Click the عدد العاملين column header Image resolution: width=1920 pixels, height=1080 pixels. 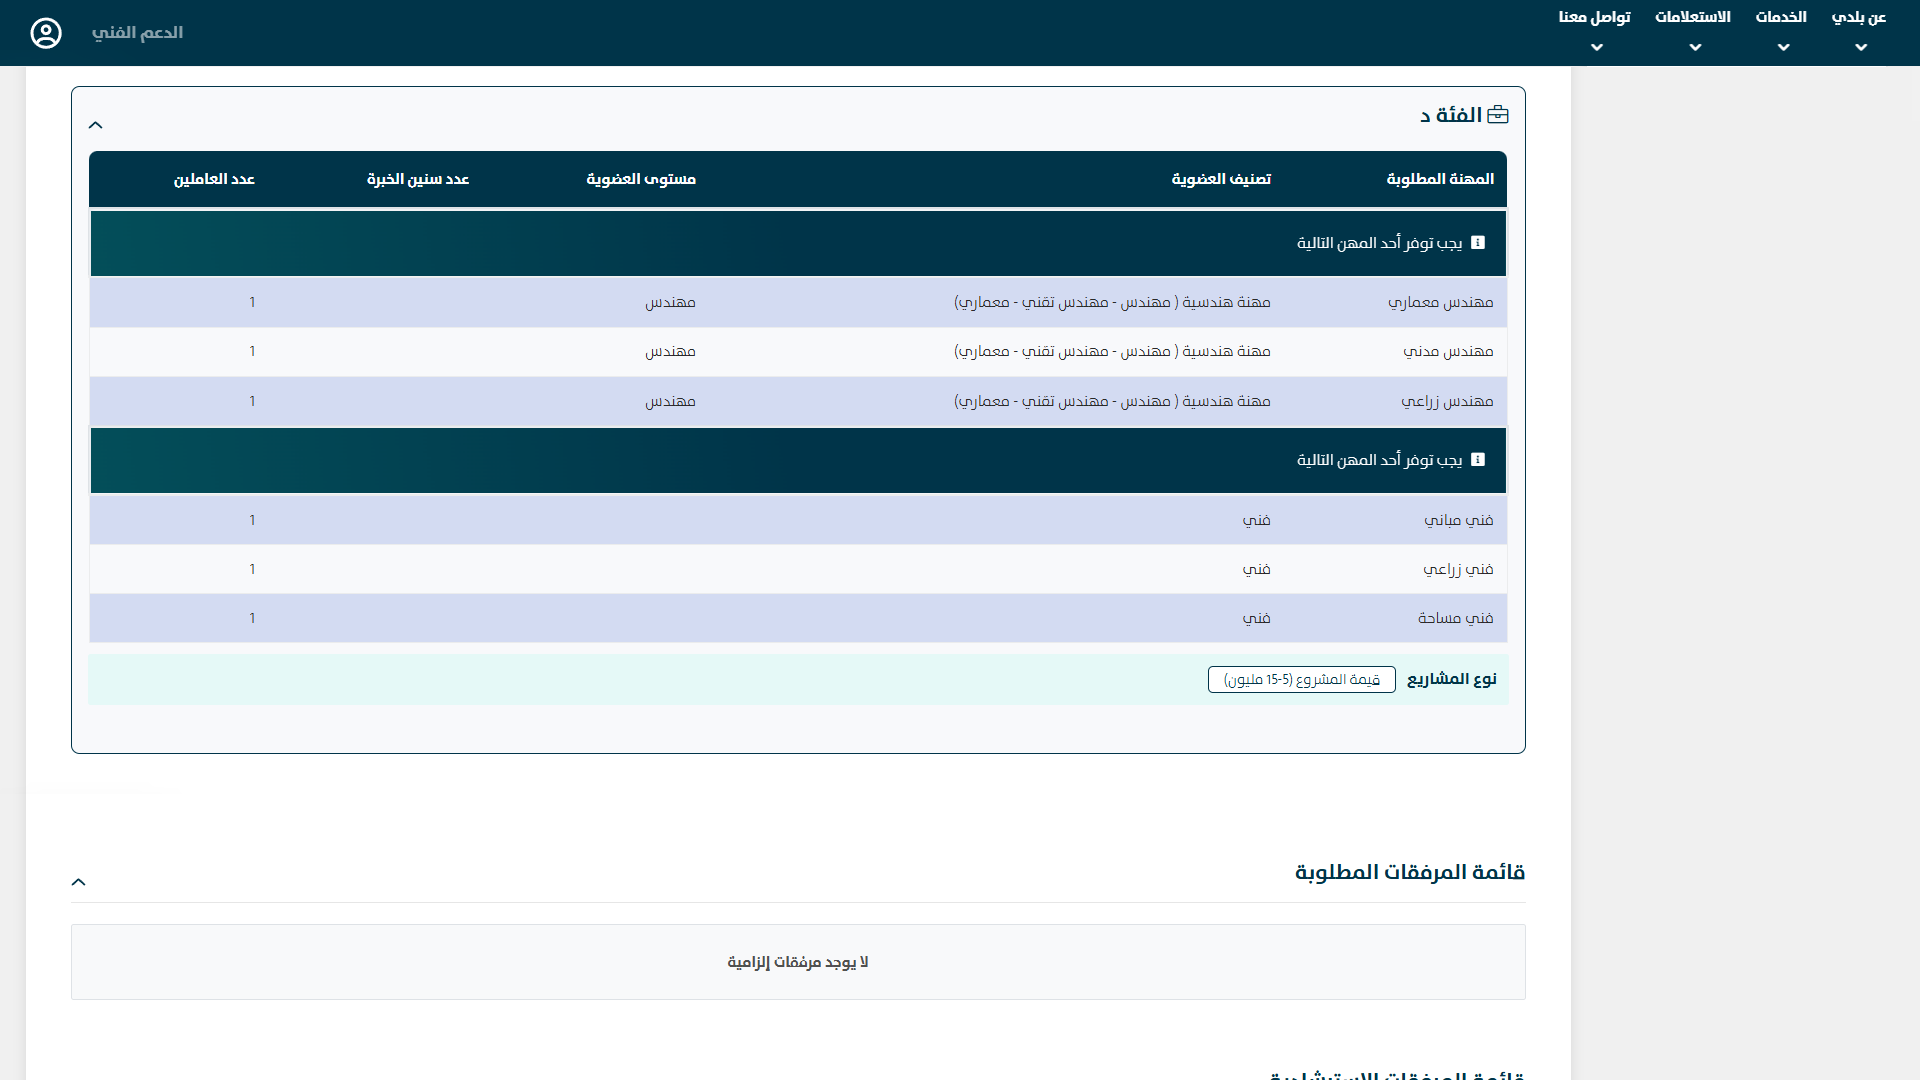point(214,179)
